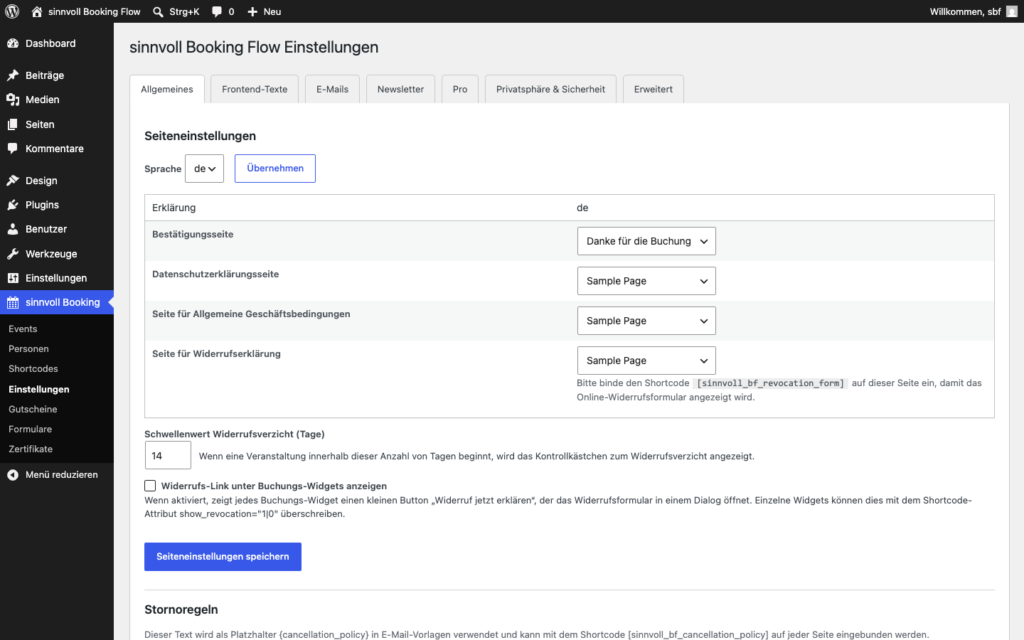
Task: Open the E-Mails tab
Action: [x=332, y=89]
